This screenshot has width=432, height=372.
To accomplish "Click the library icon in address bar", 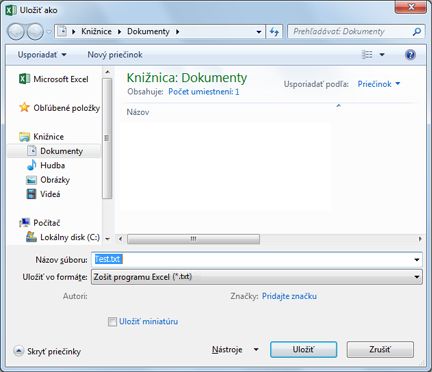I will pos(62,31).
